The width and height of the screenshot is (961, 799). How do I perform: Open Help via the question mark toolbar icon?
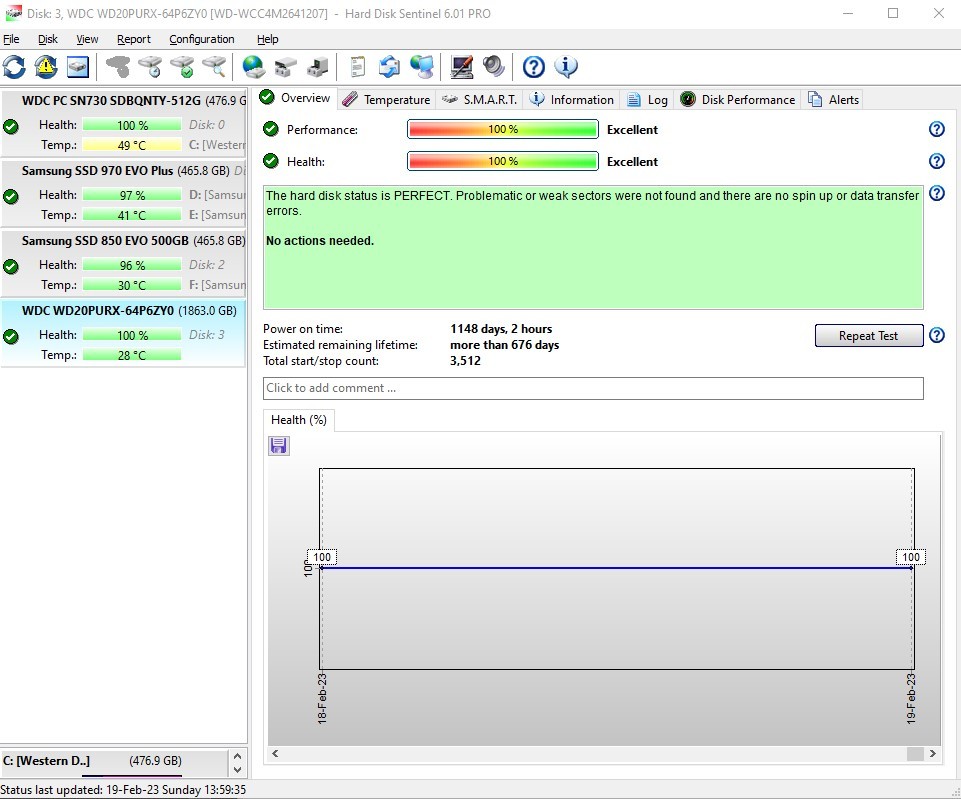[x=534, y=67]
